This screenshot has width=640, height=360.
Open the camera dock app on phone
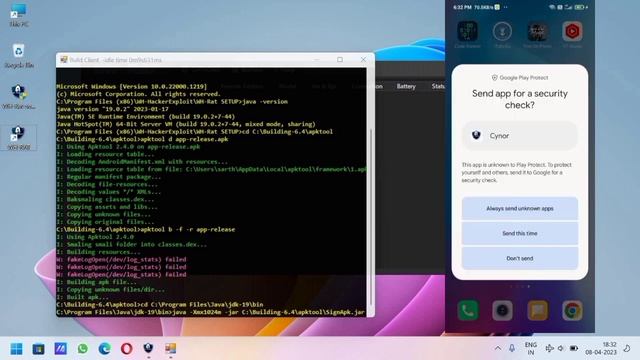click(502, 311)
